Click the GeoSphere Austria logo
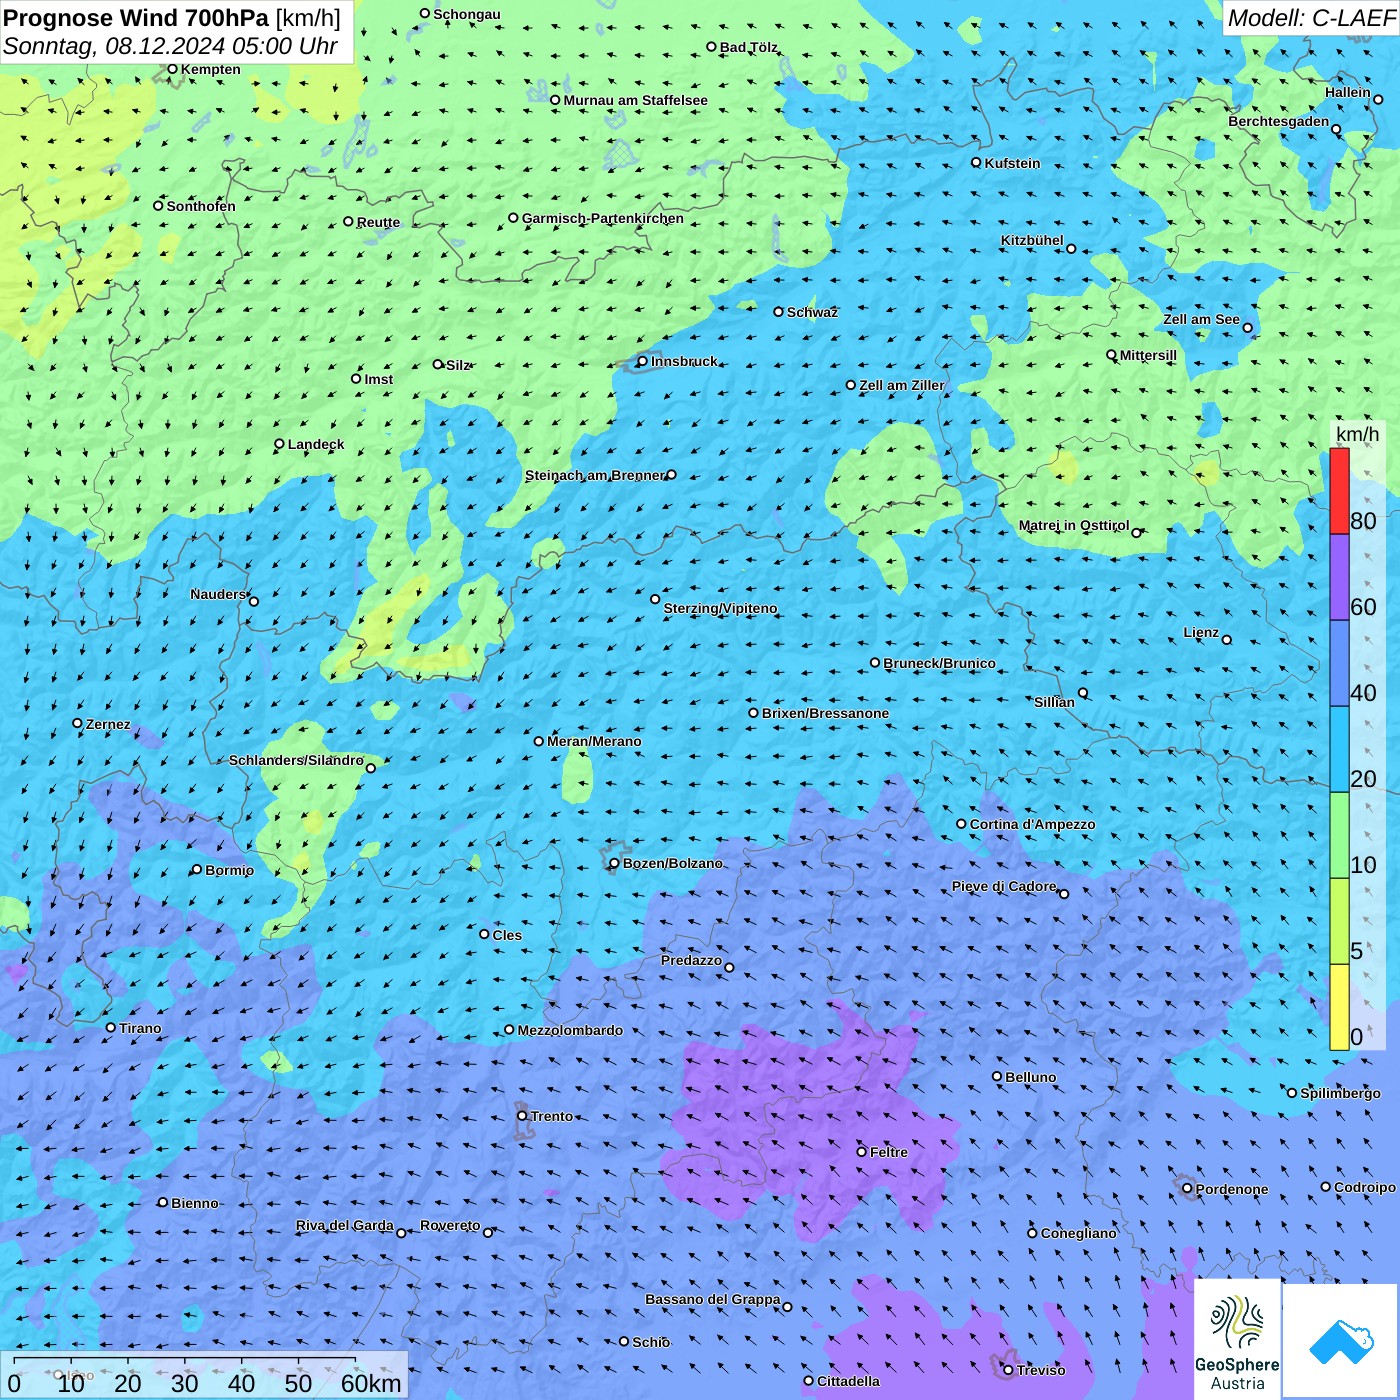 click(1237, 1339)
